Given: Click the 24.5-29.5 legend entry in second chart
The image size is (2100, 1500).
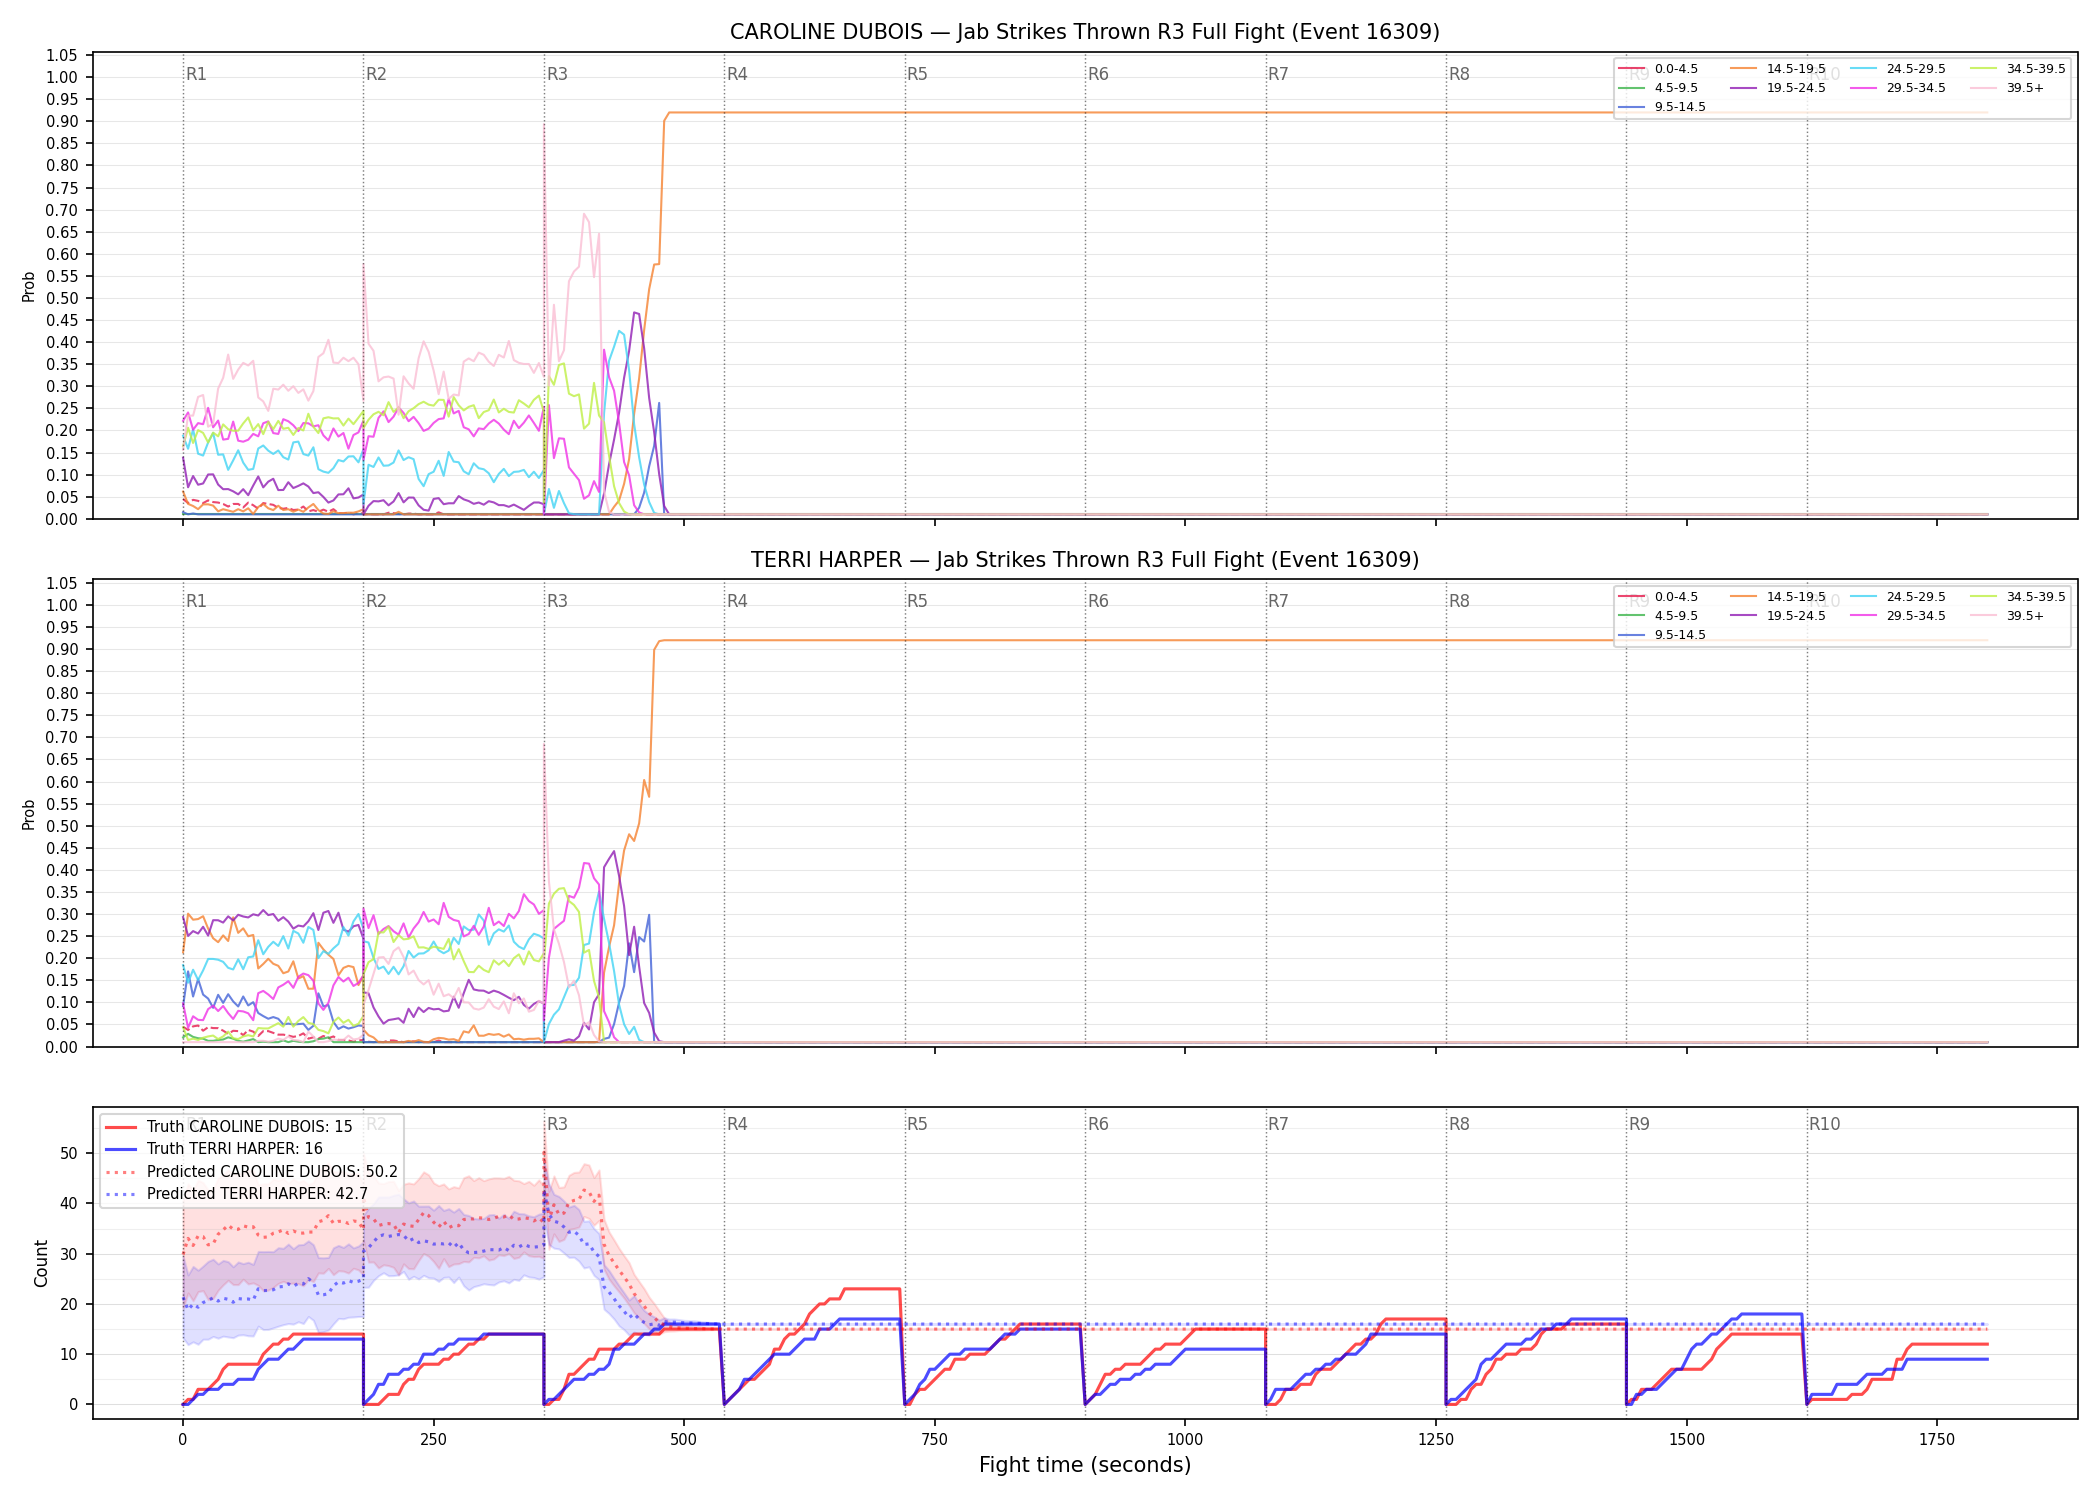Looking at the screenshot, I should point(1897,597).
